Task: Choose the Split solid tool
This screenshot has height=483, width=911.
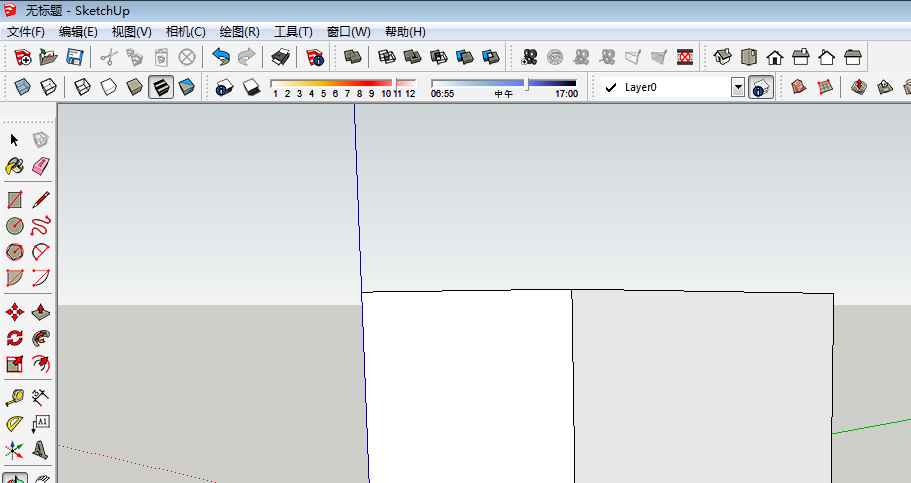Action: (x=491, y=57)
